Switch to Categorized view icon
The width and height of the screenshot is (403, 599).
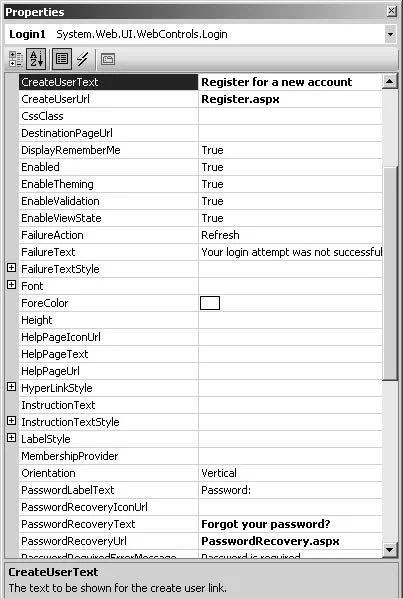click(16, 59)
